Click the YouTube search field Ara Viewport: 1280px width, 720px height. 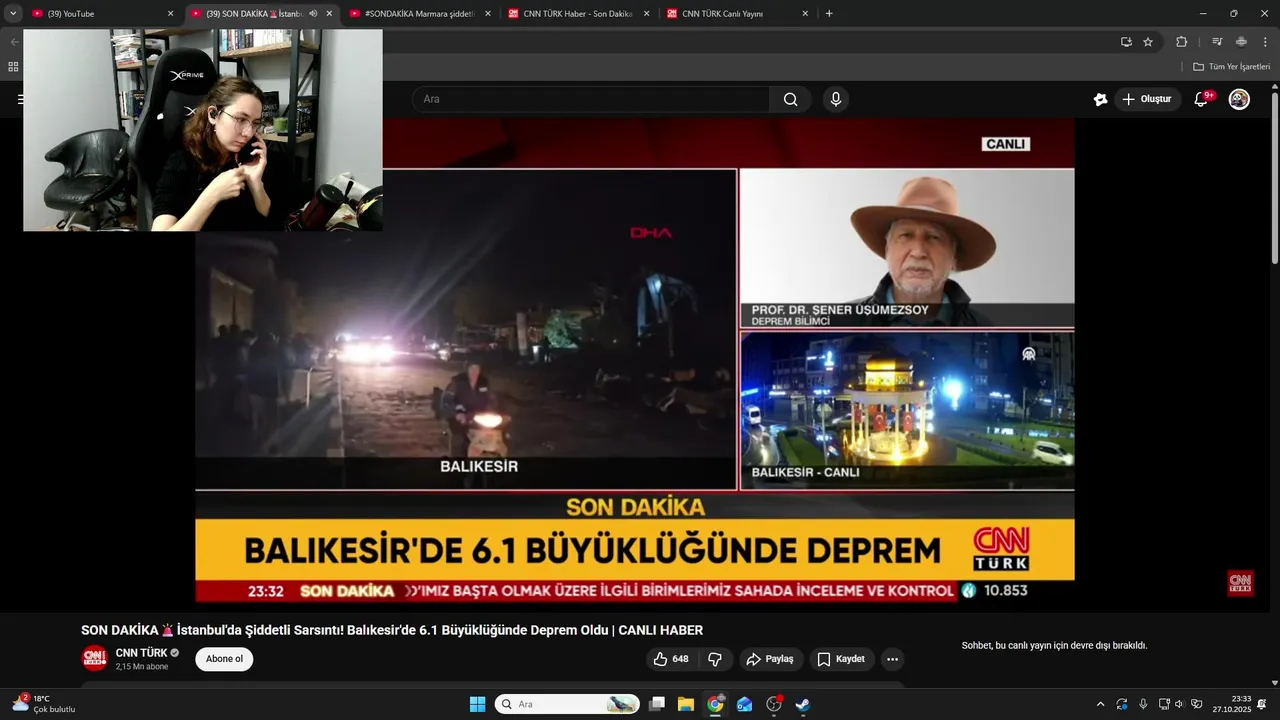pos(590,99)
